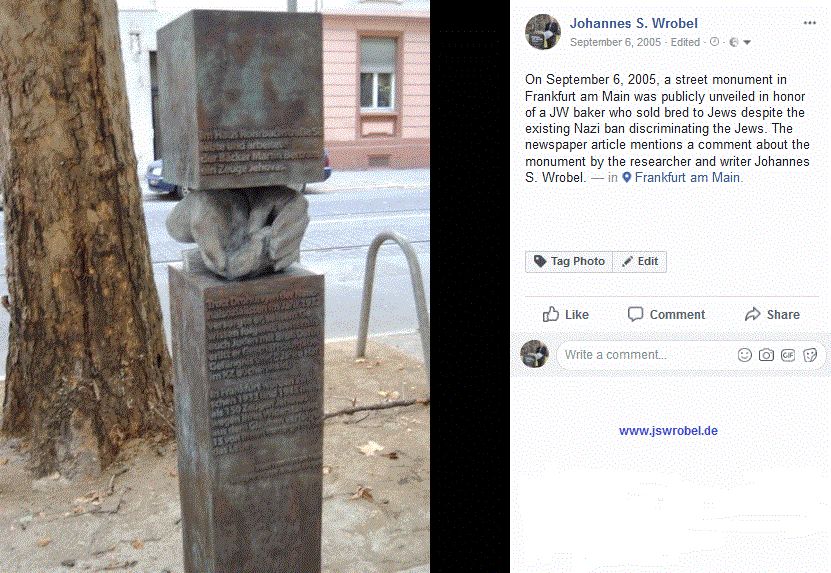Open the Frankfurt am Main location link
This screenshot has height=573, width=831.
click(687, 178)
